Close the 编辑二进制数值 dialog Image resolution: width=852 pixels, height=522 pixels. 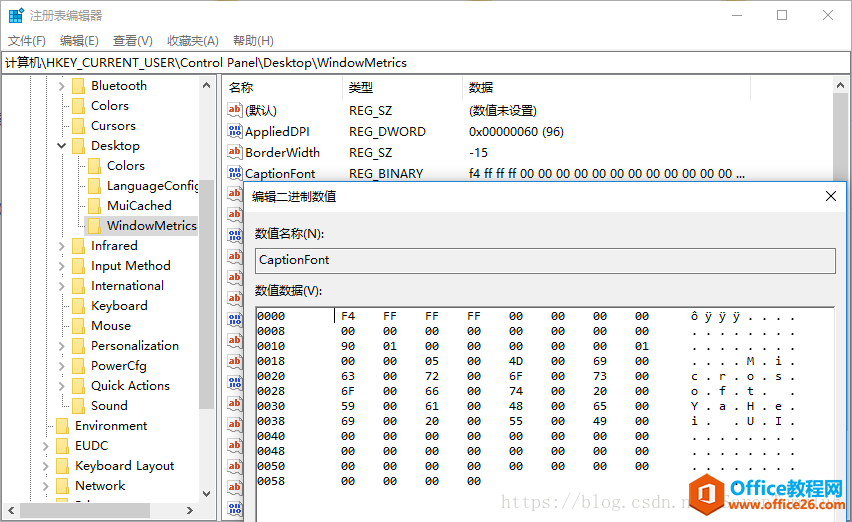[830, 197]
